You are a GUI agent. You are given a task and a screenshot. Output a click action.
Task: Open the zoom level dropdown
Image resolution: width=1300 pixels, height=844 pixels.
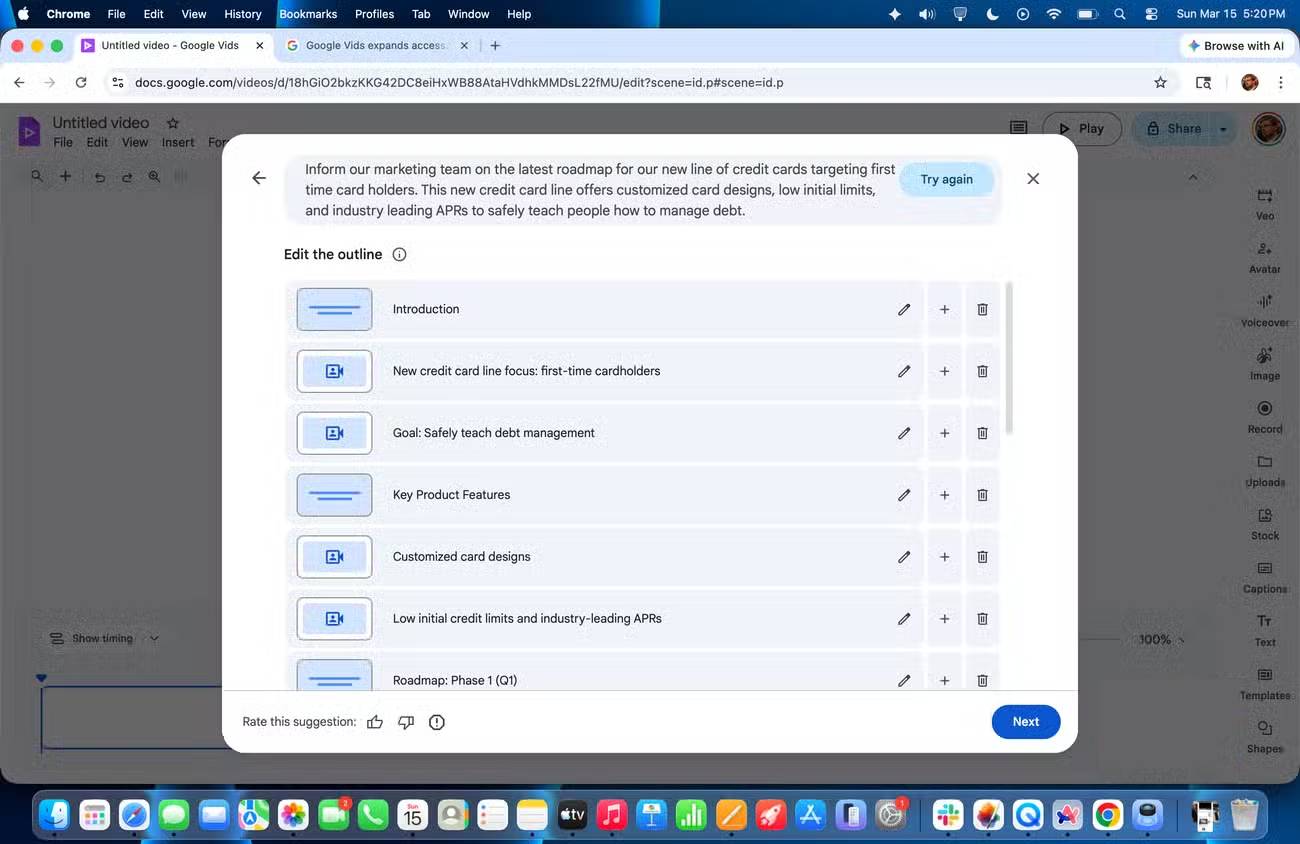(1160, 638)
